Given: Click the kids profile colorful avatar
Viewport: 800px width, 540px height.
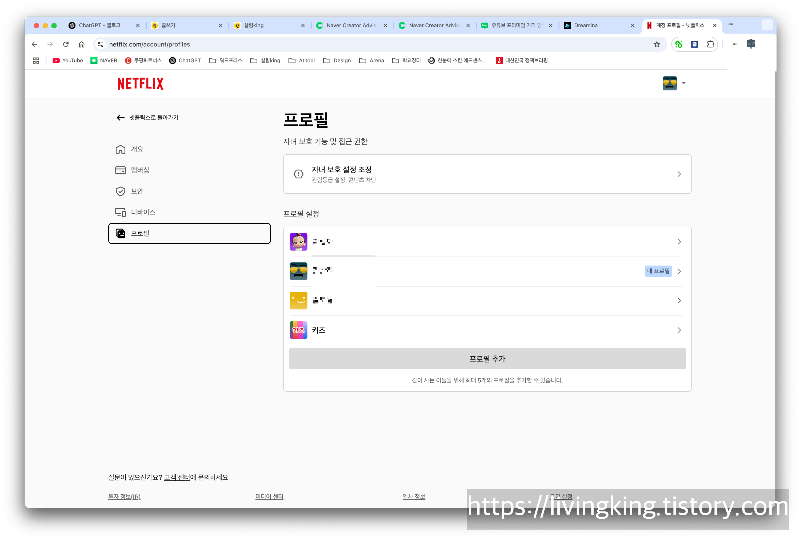Looking at the screenshot, I should coord(298,330).
